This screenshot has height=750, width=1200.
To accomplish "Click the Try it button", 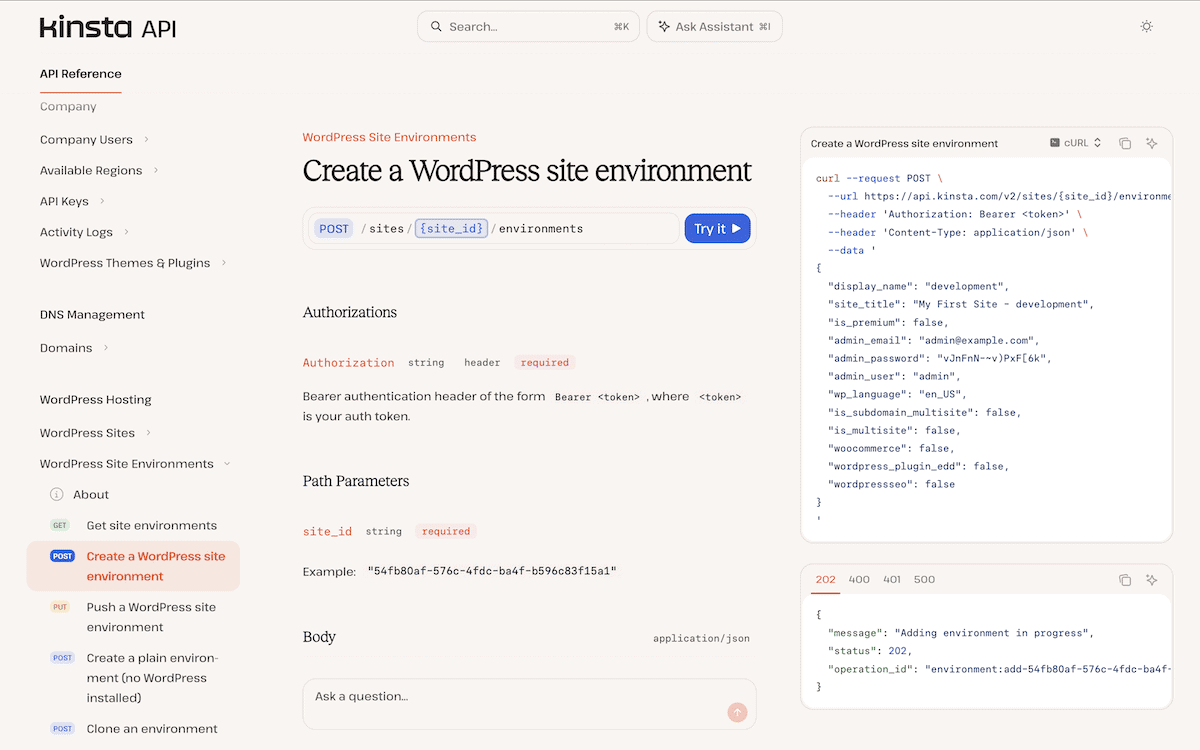I will [717, 228].
